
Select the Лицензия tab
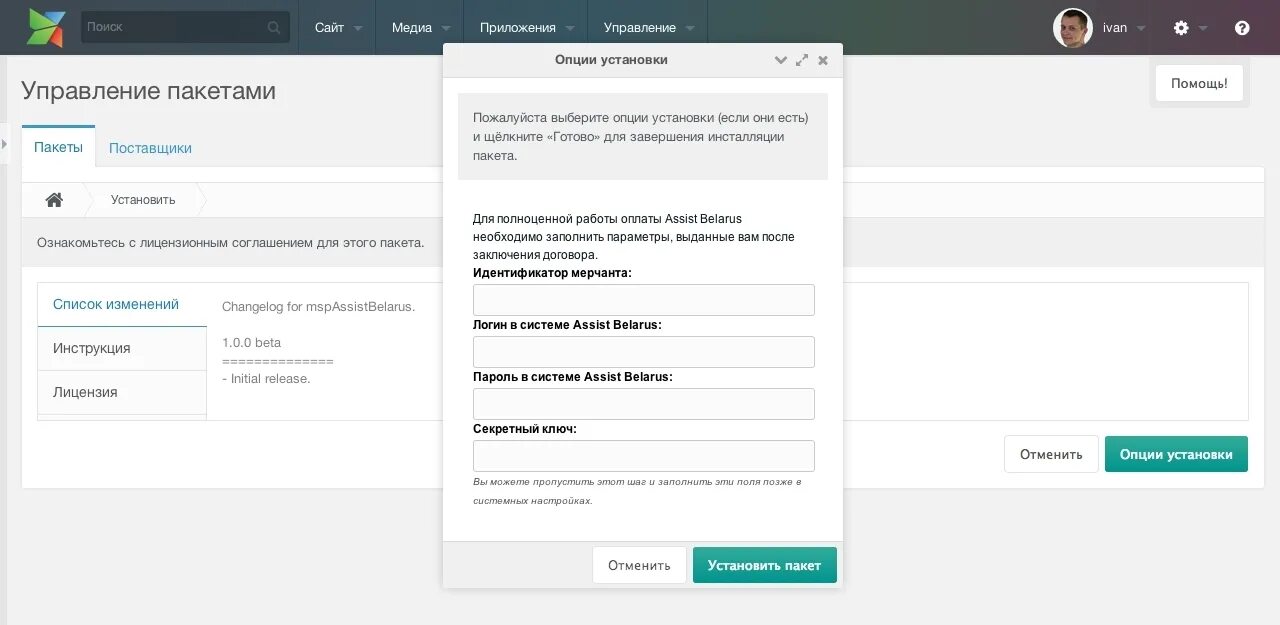pyautogui.click(x=121, y=392)
